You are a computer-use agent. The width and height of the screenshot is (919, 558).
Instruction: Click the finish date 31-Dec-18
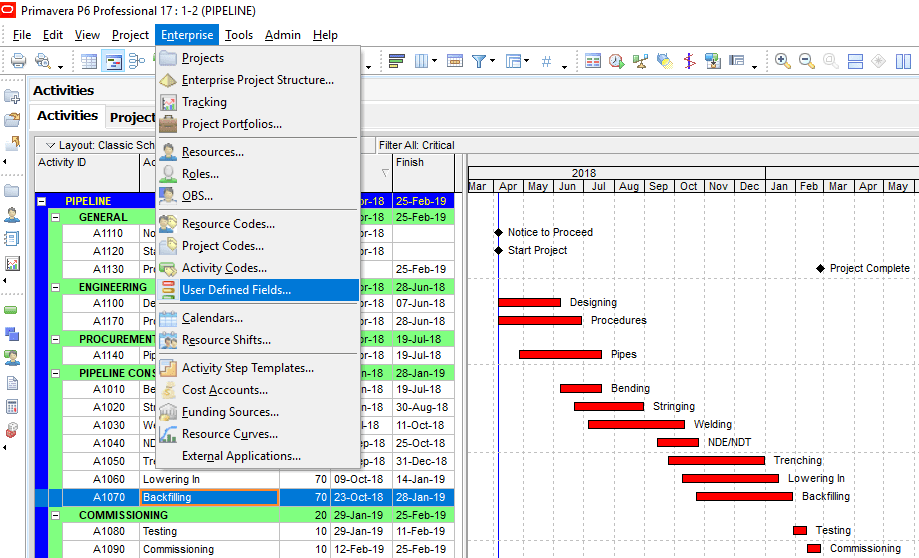click(x=422, y=461)
